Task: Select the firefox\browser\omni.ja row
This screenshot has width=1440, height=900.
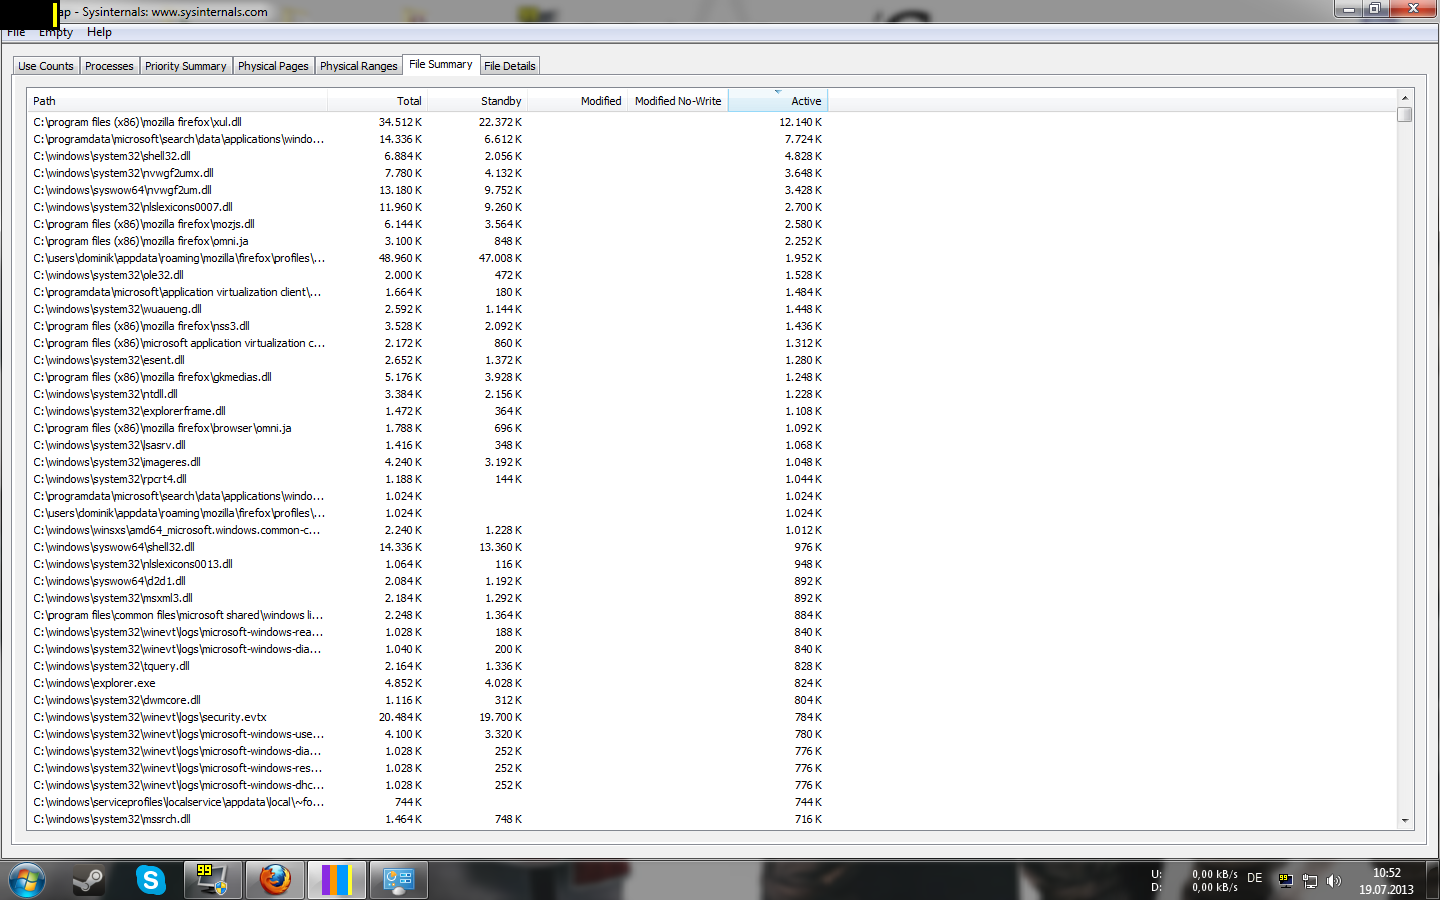Action: tap(428, 428)
